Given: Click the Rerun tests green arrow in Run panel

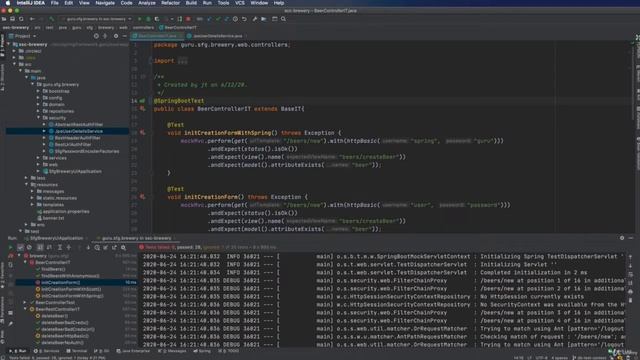Looking at the screenshot, I should pyautogui.click(x=11, y=247).
